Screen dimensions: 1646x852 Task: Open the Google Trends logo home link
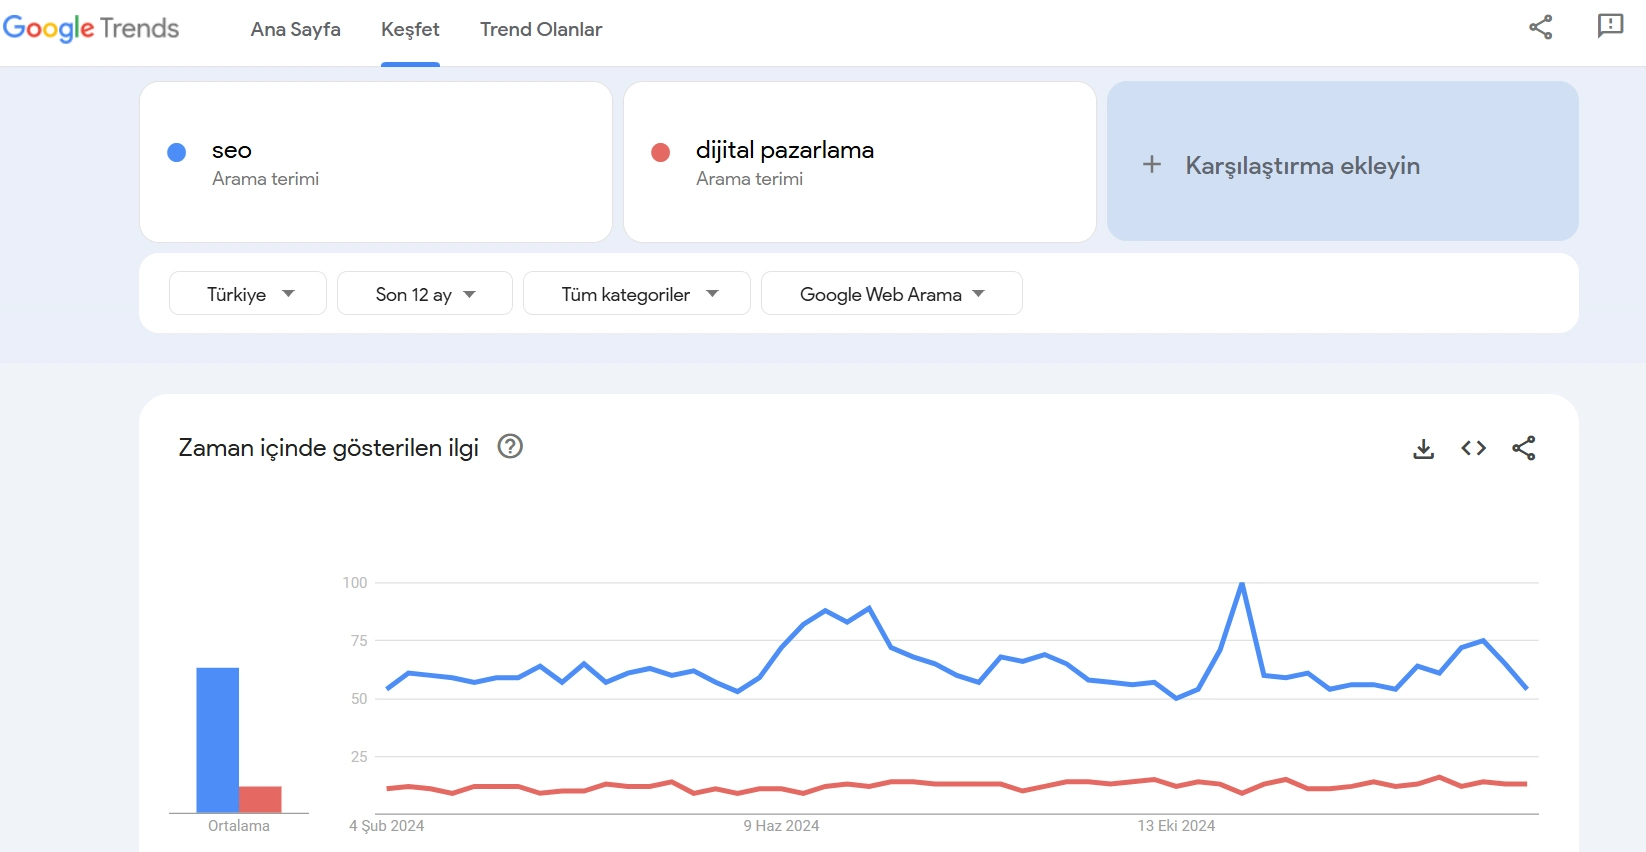(x=91, y=28)
